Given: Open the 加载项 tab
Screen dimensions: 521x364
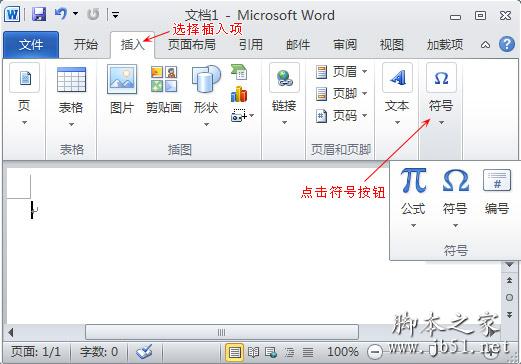Looking at the screenshot, I should (445, 44).
